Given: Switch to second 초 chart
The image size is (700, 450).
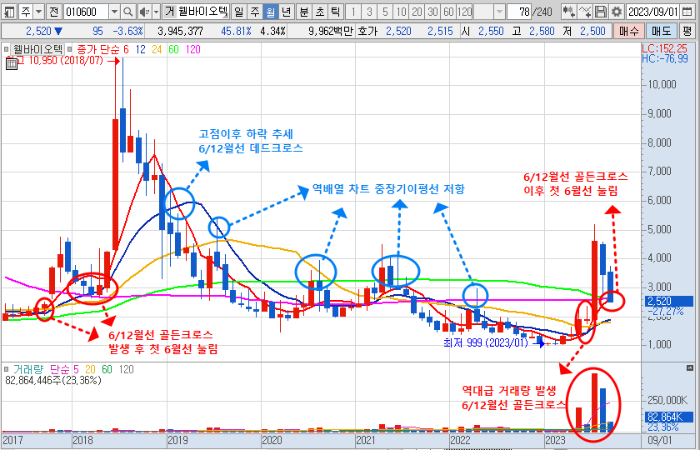Looking at the screenshot, I should (x=320, y=12).
